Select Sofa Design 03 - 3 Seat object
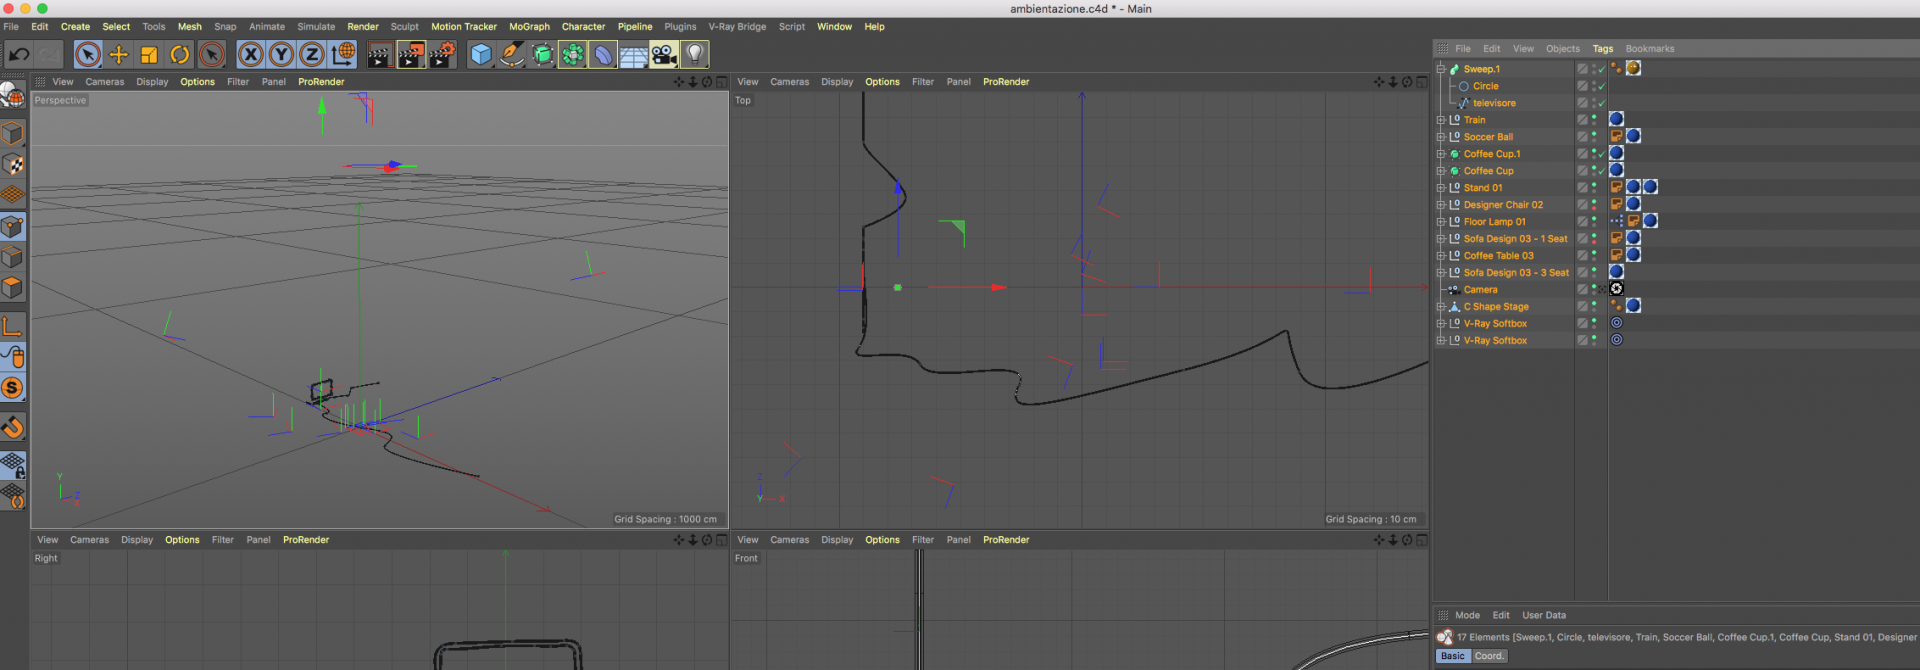 [x=1516, y=273]
